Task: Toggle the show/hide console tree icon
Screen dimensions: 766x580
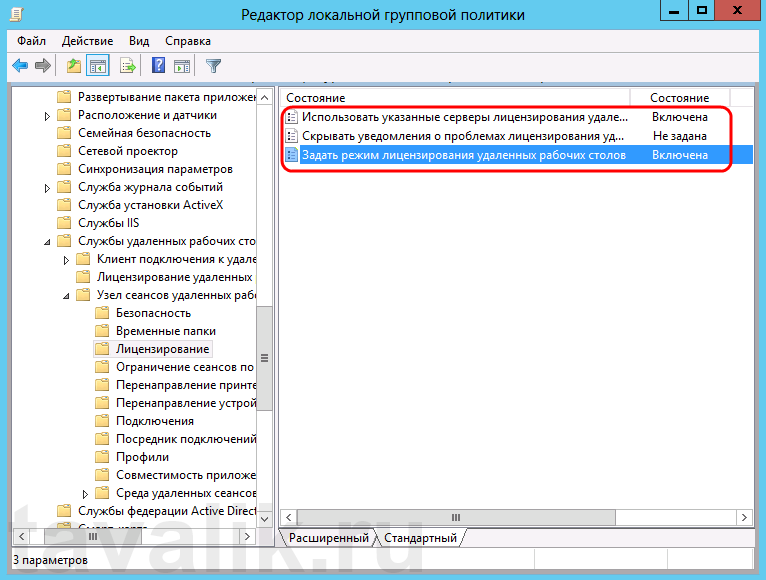Action: tap(98, 66)
